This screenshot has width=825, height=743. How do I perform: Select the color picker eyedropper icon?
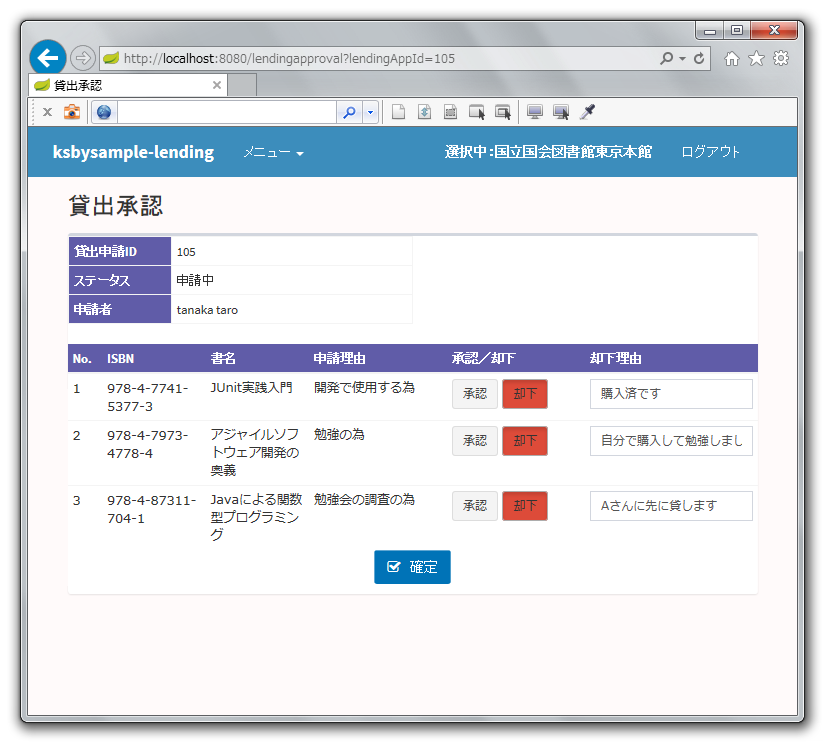click(x=587, y=112)
